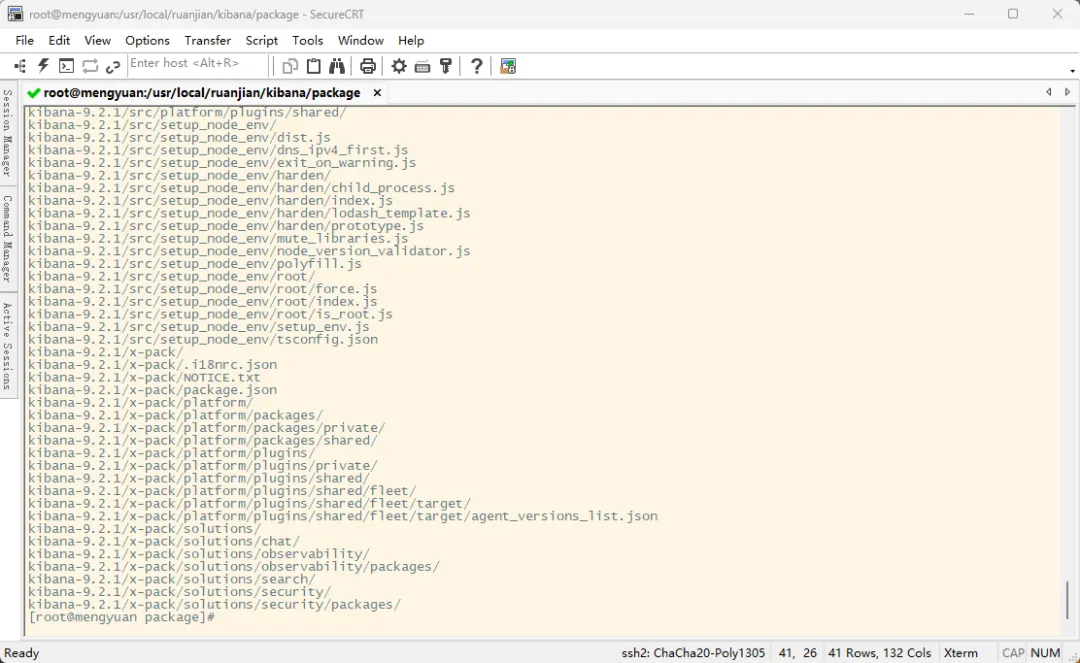Click the NUM indicator in status bar
Viewport: 1080px width, 663px height.
click(x=1045, y=653)
